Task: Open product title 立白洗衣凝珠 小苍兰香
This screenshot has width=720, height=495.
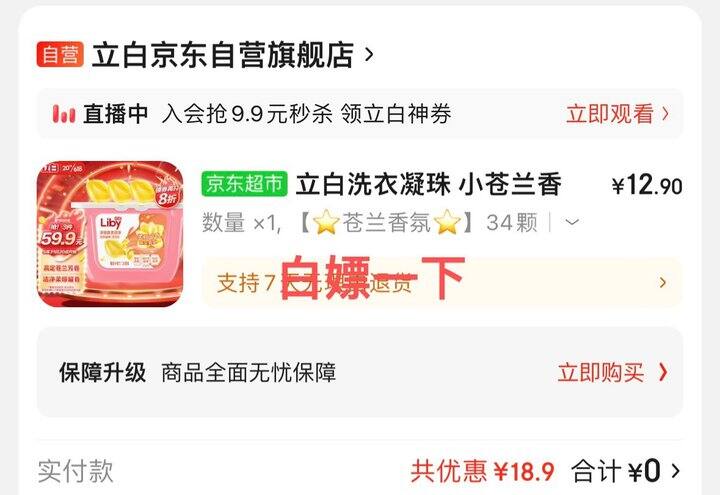Action: pyautogui.click(x=428, y=185)
